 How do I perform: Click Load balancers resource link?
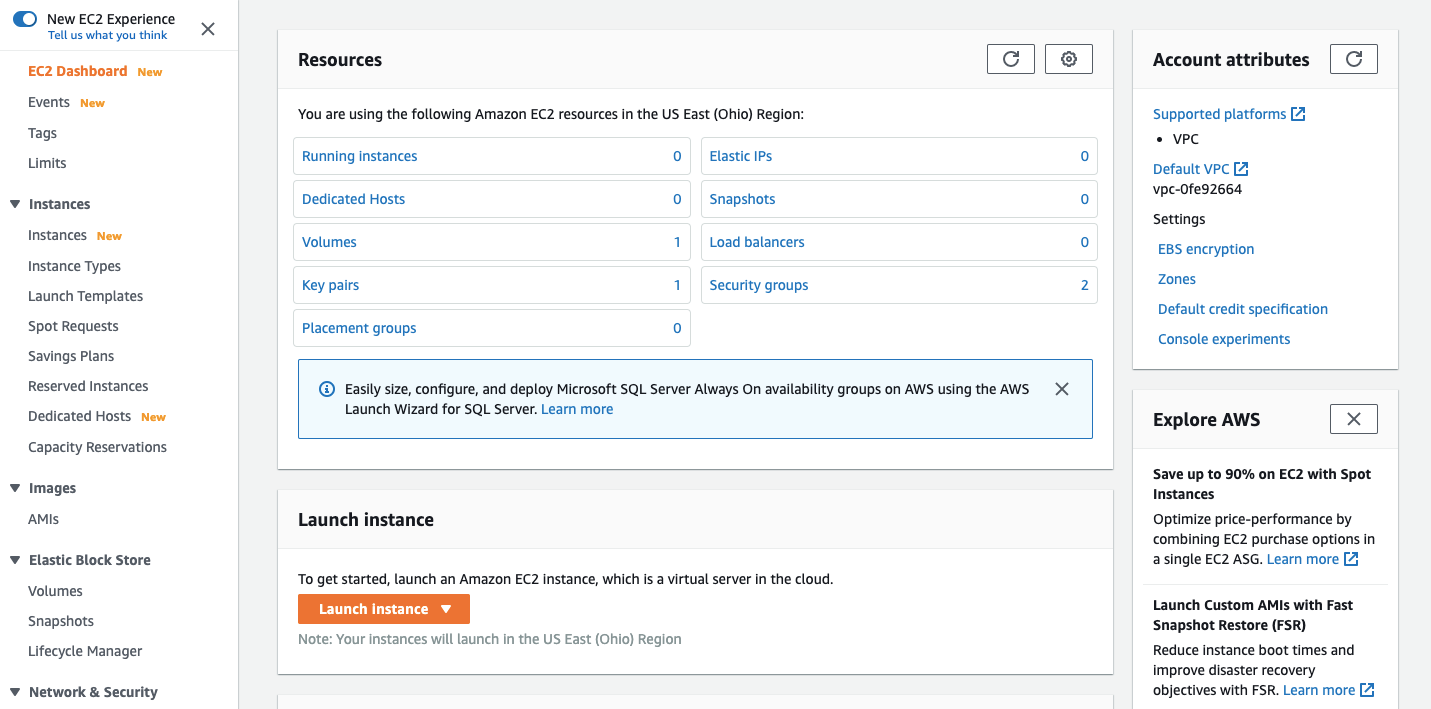tap(757, 242)
